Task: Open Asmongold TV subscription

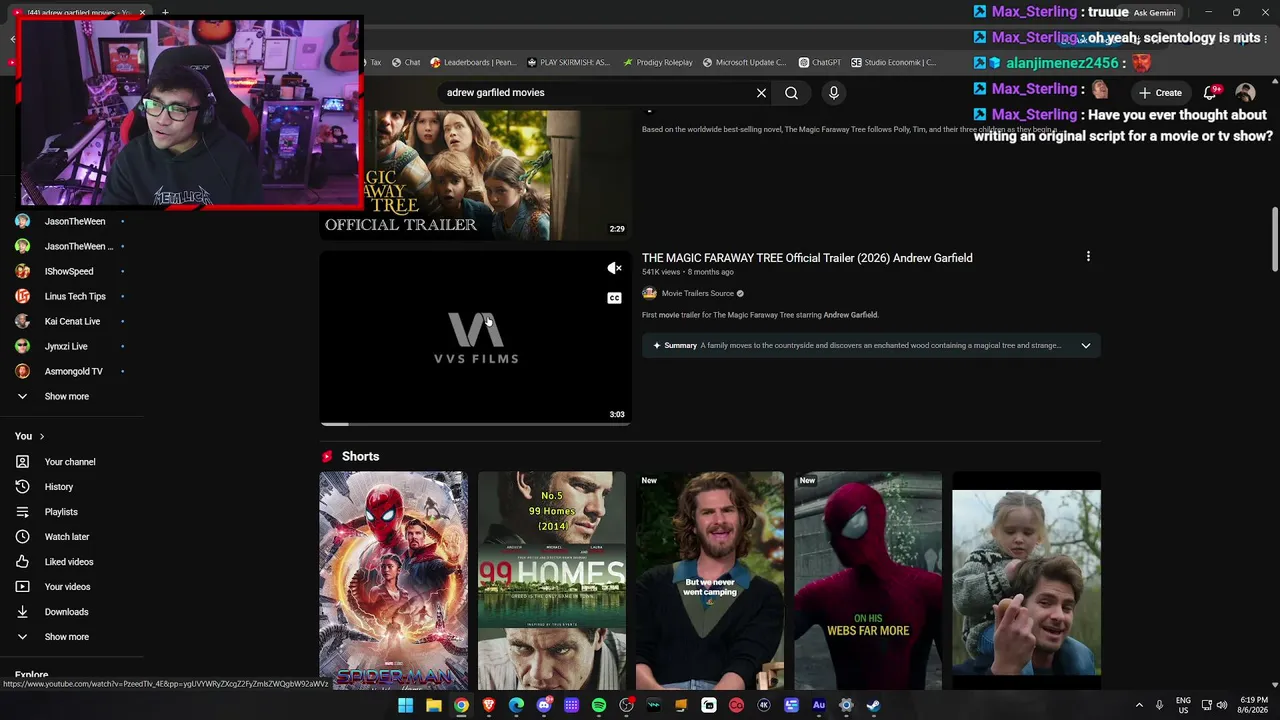Action: (72, 372)
